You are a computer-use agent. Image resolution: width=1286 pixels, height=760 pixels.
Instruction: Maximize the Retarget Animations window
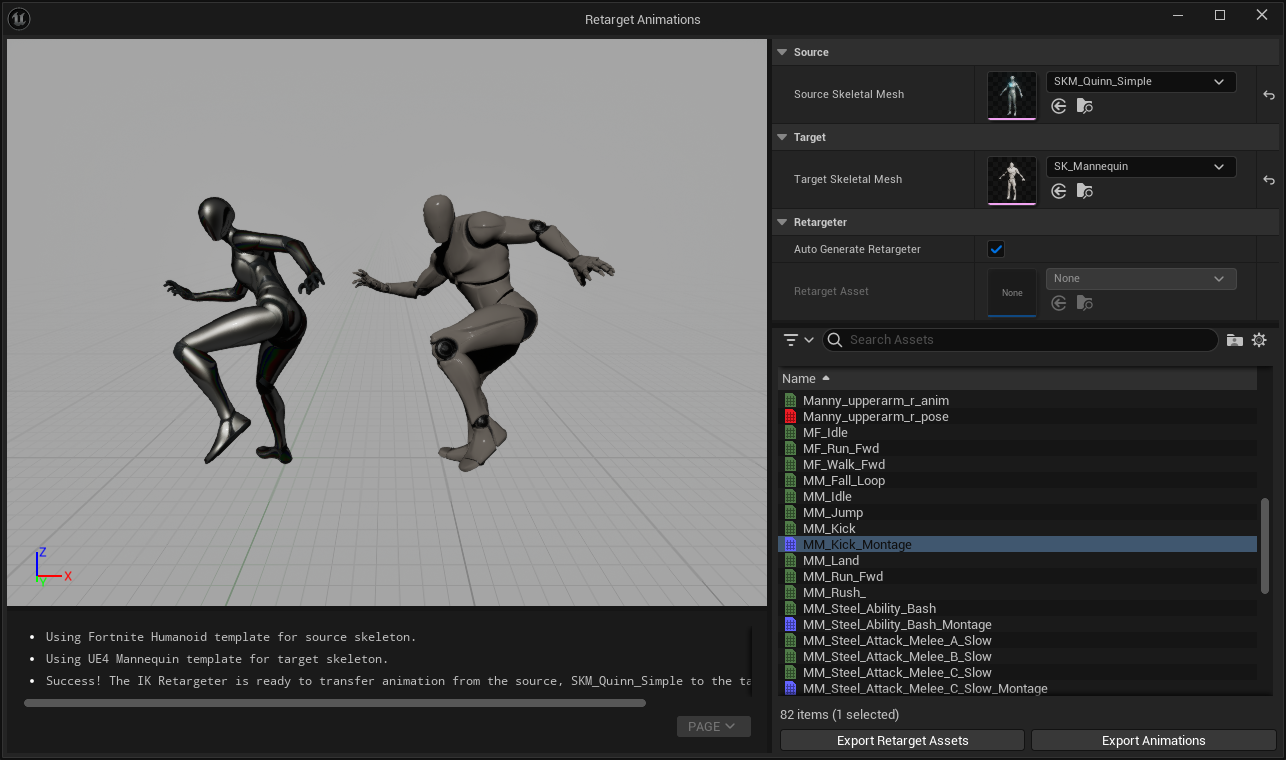click(1220, 15)
